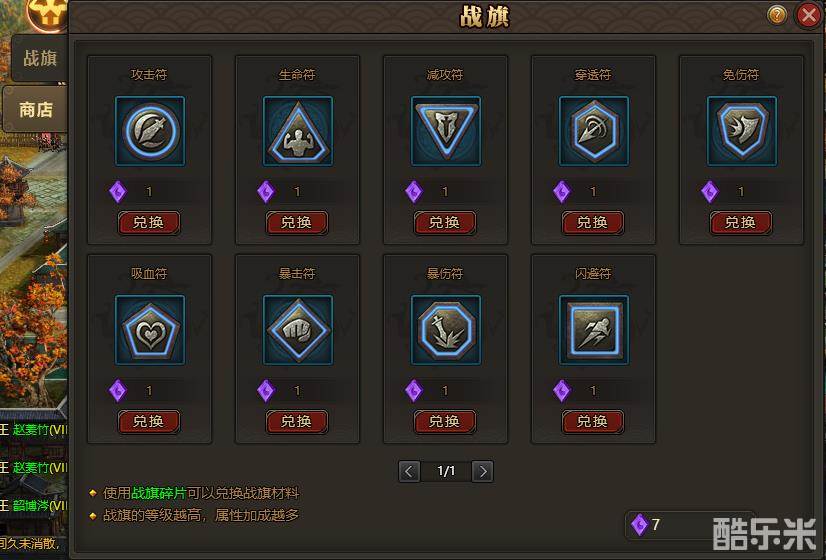Select the 暴伤符 octagon sword icon
Image resolution: width=826 pixels, height=560 pixels.
pos(446,330)
